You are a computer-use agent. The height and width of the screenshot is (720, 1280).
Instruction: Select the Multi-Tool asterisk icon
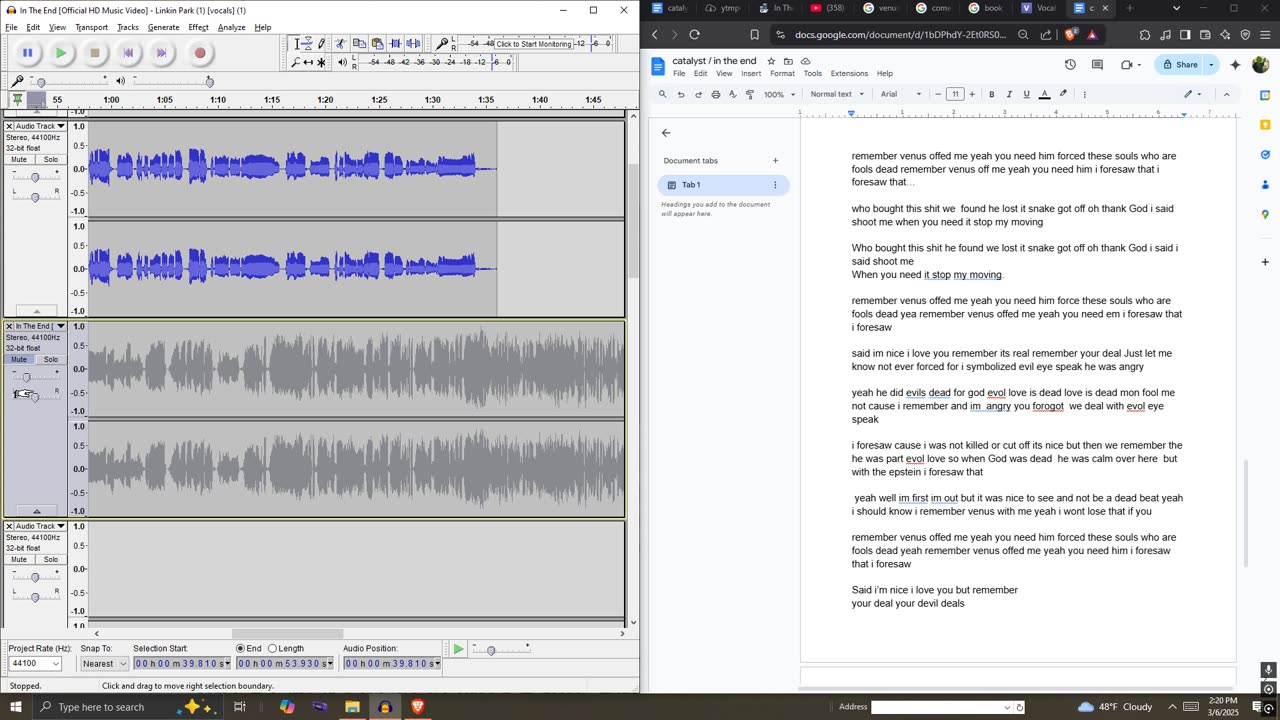[x=321, y=62]
